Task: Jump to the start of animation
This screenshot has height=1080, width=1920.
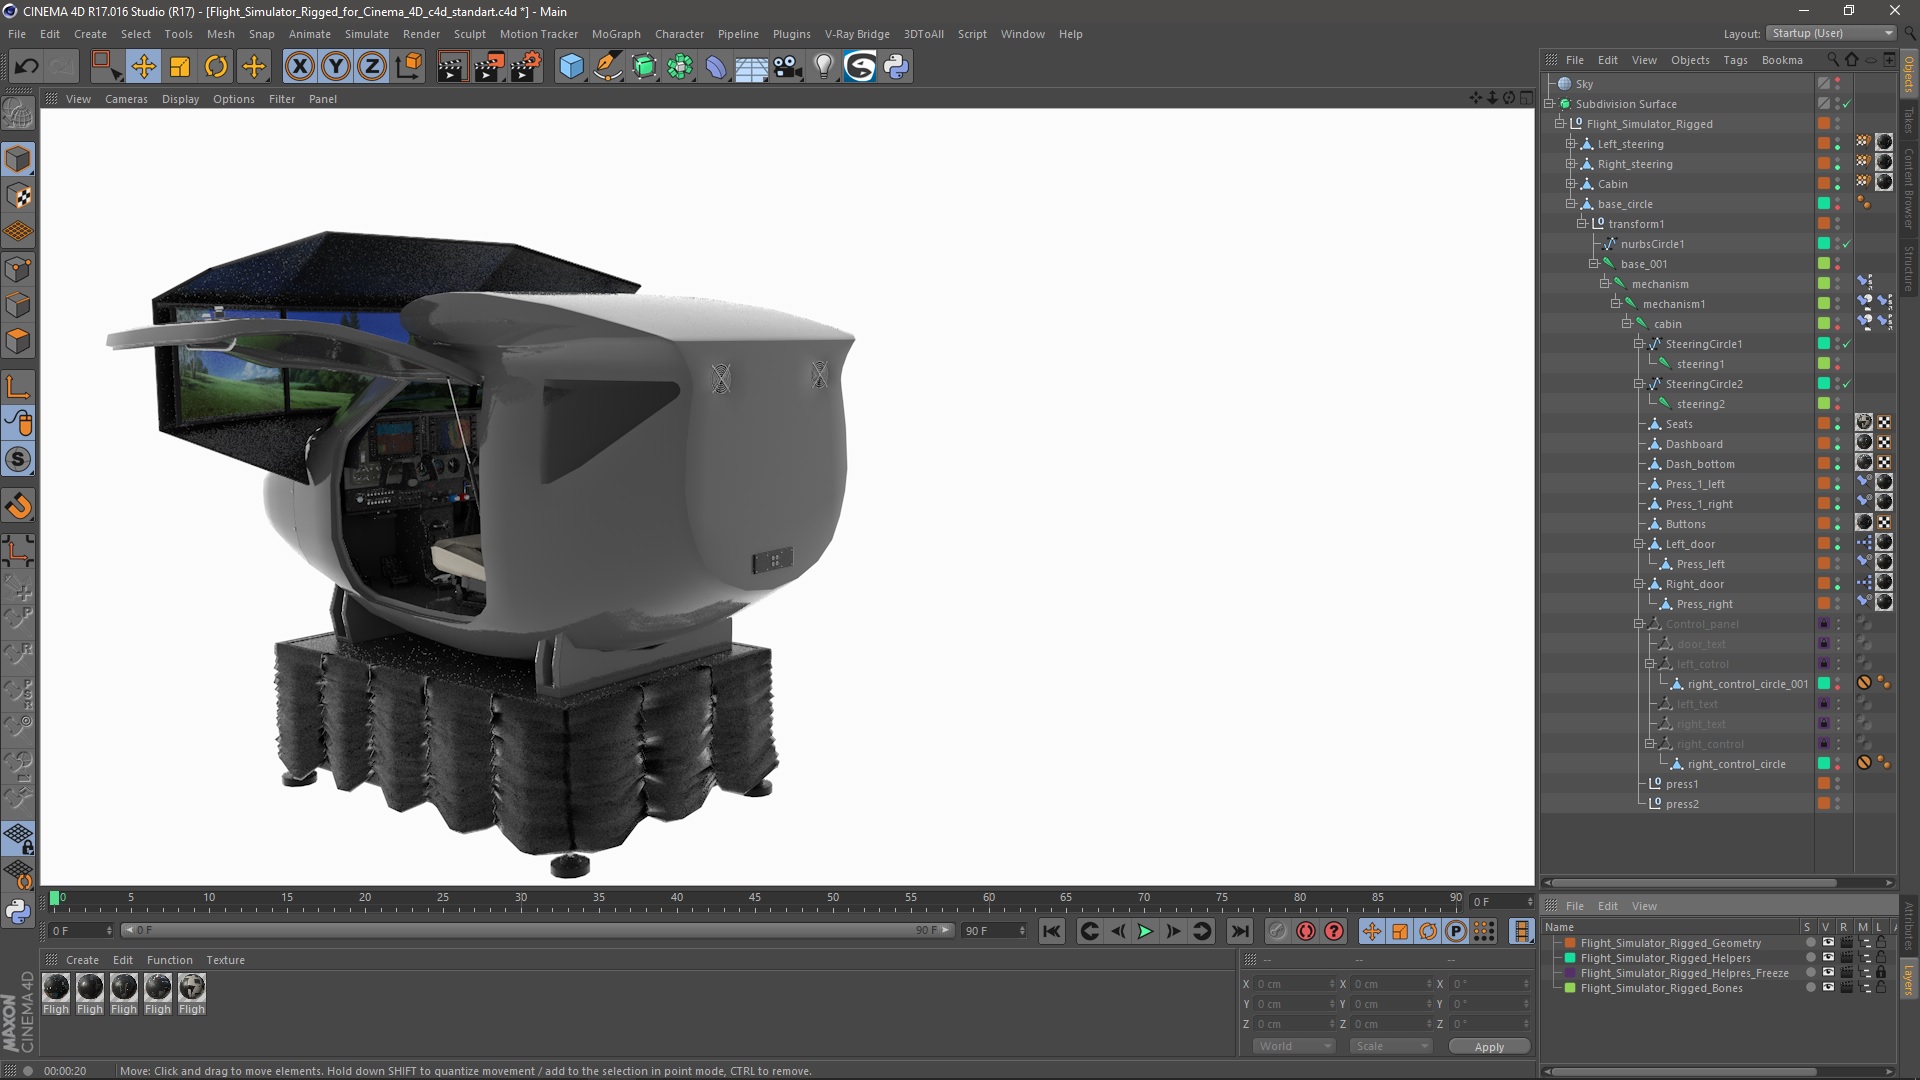Action: coord(1052,931)
